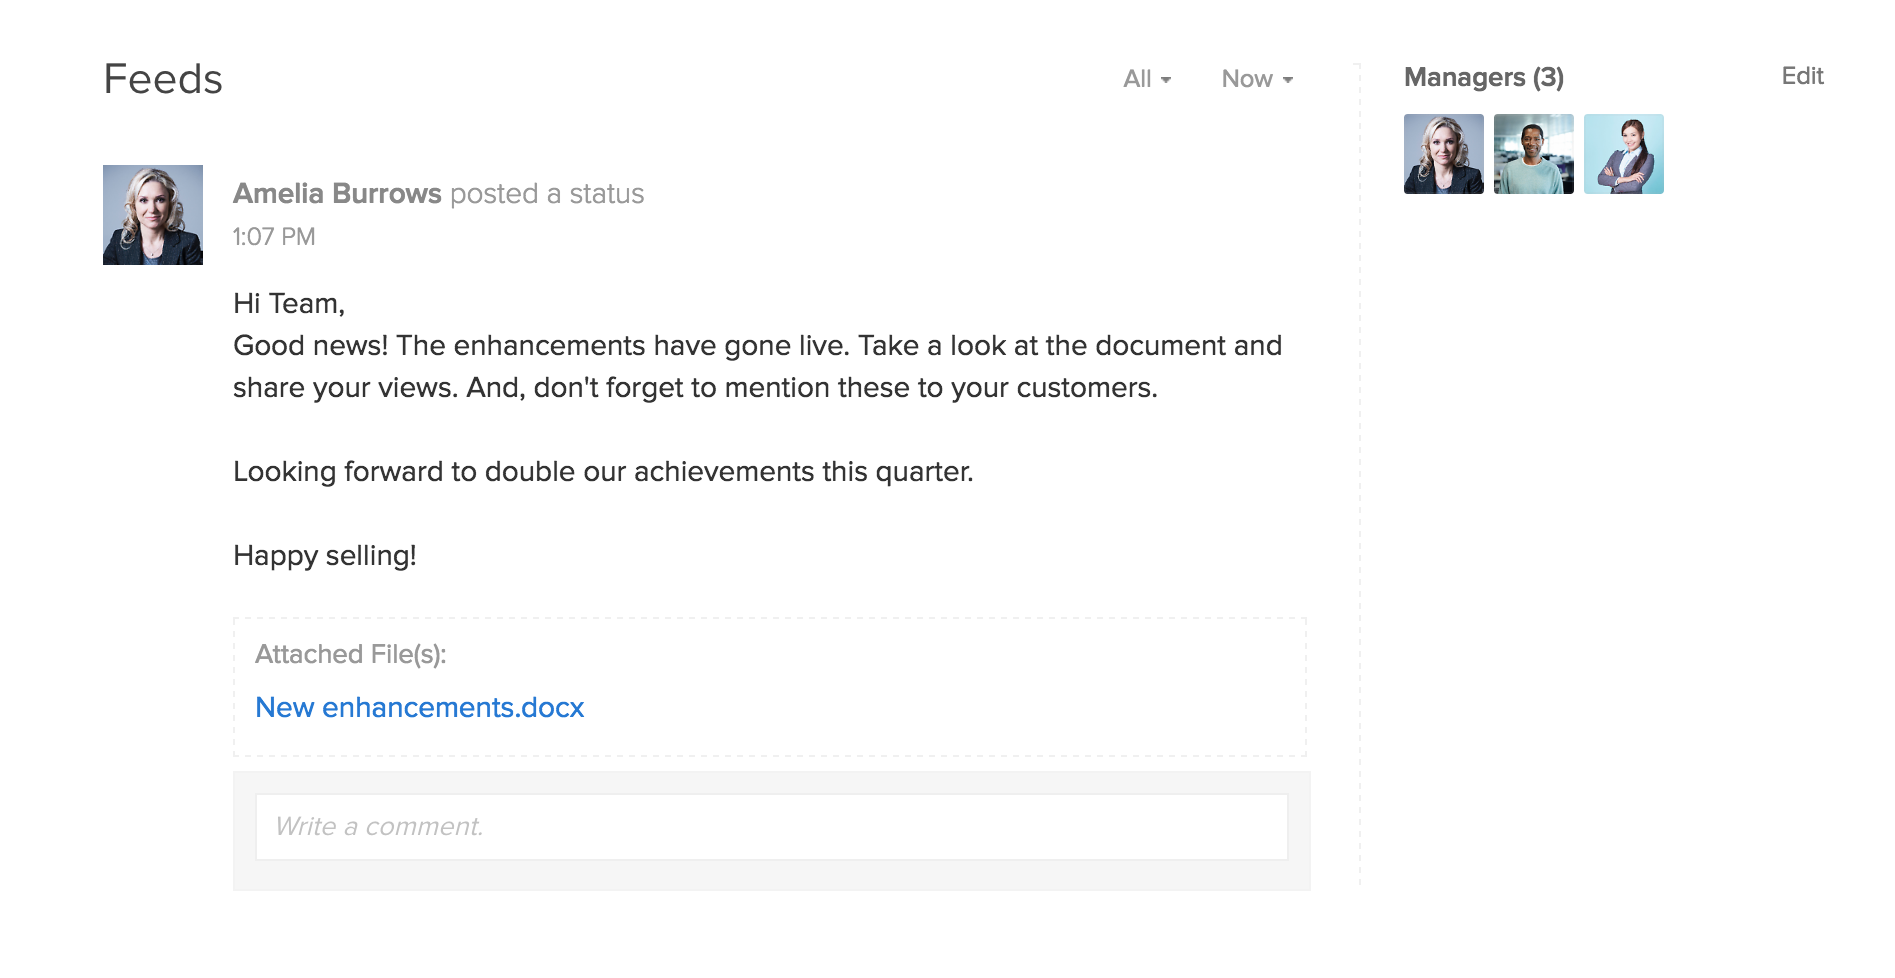Image resolution: width=1895 pixels, height=978 pixels.
Task: Select the blonde woman manager avatar
Action: (1443, 154)
